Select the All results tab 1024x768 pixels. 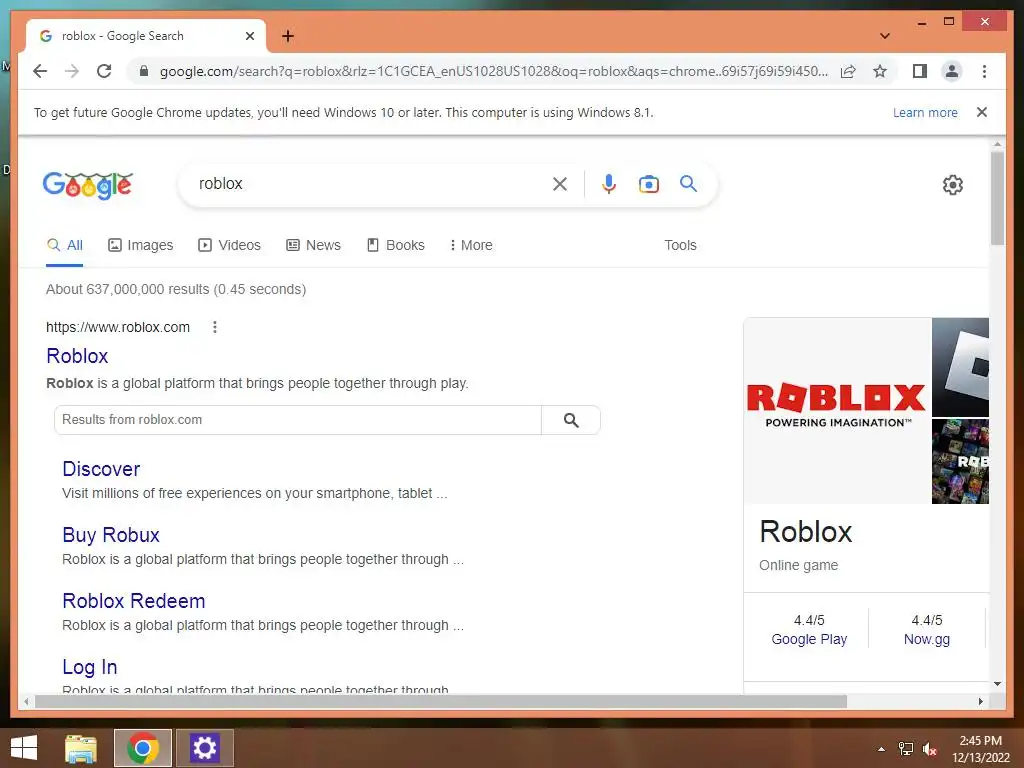(65, 246)
